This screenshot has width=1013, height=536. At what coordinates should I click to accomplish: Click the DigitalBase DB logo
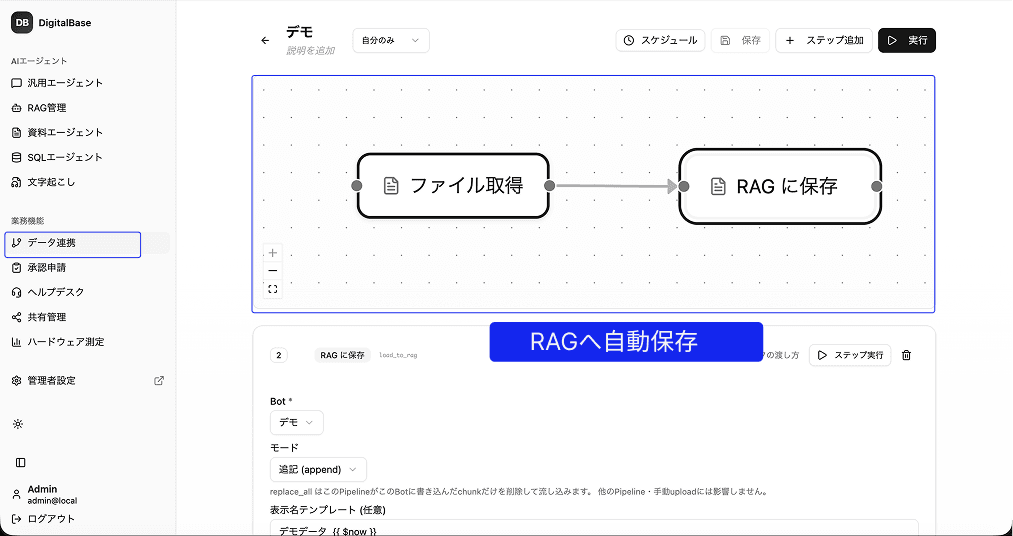(21, 23)
